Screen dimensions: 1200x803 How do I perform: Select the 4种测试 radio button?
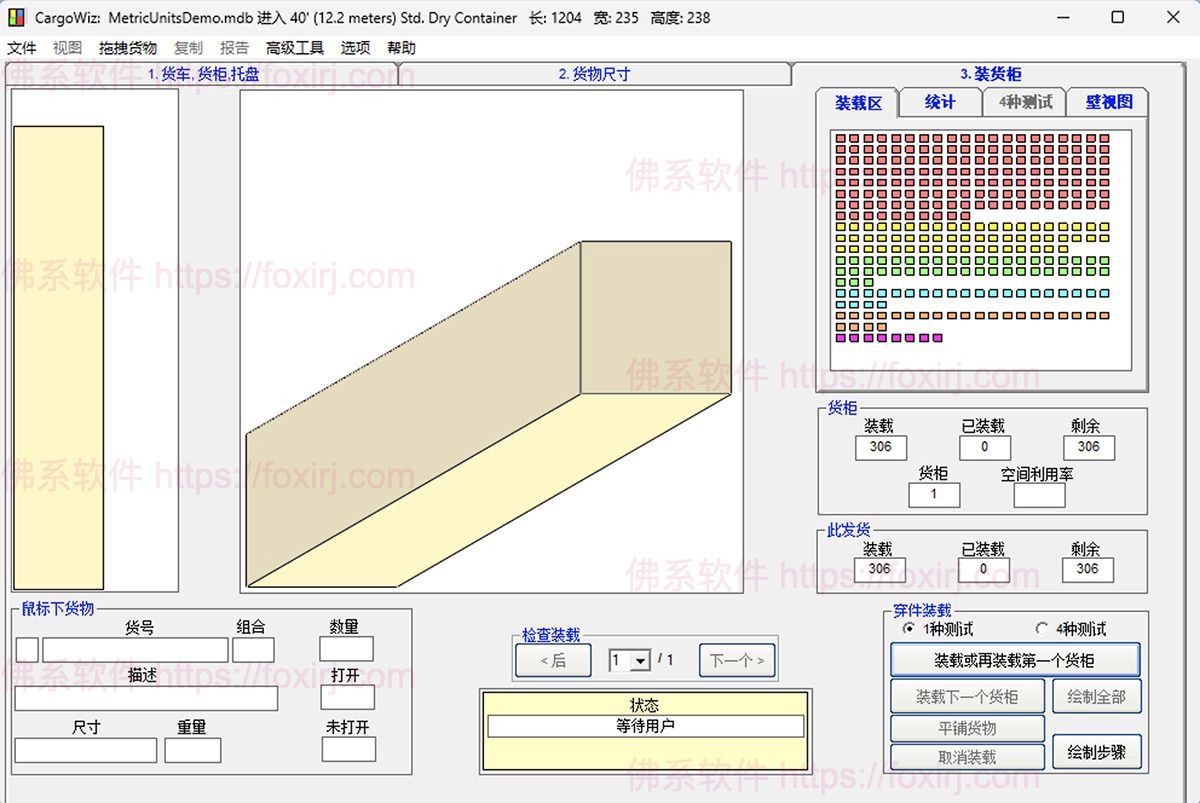(1042, 629)
